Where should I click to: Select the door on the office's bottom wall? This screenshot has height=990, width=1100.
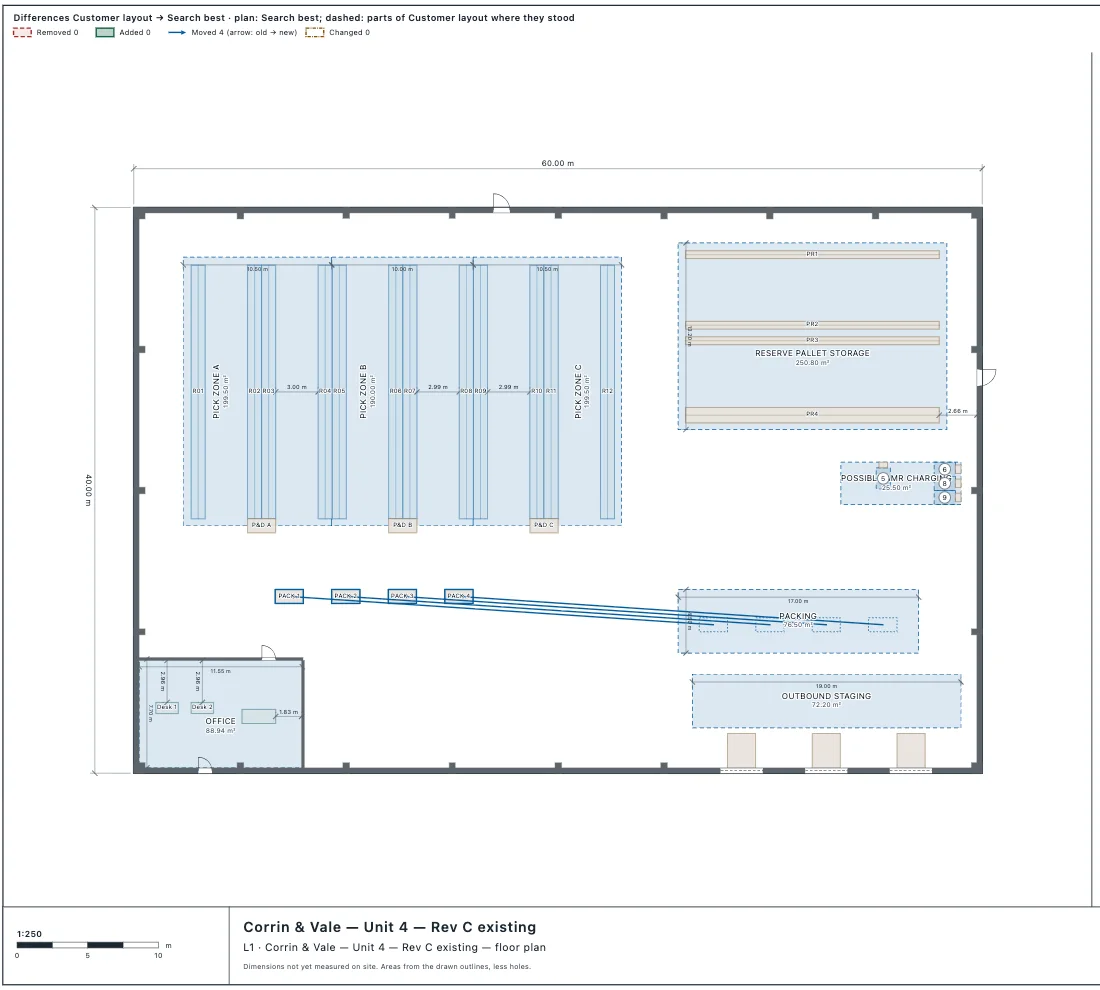coord(204,765)
